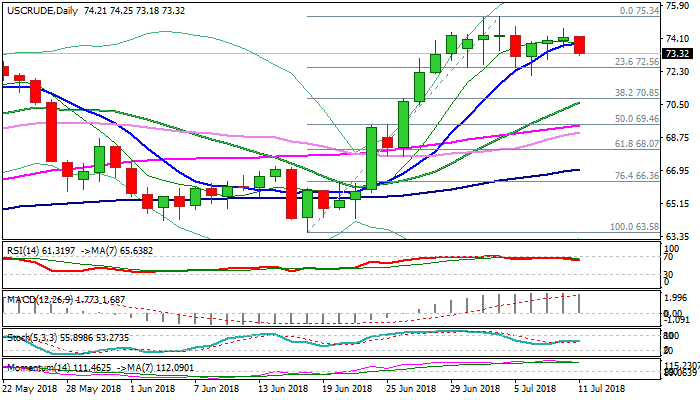Select the Momentum(14) indicator label
Image resolution: width=700 pixels, height=400 pixels.
(x=32, y=368)
